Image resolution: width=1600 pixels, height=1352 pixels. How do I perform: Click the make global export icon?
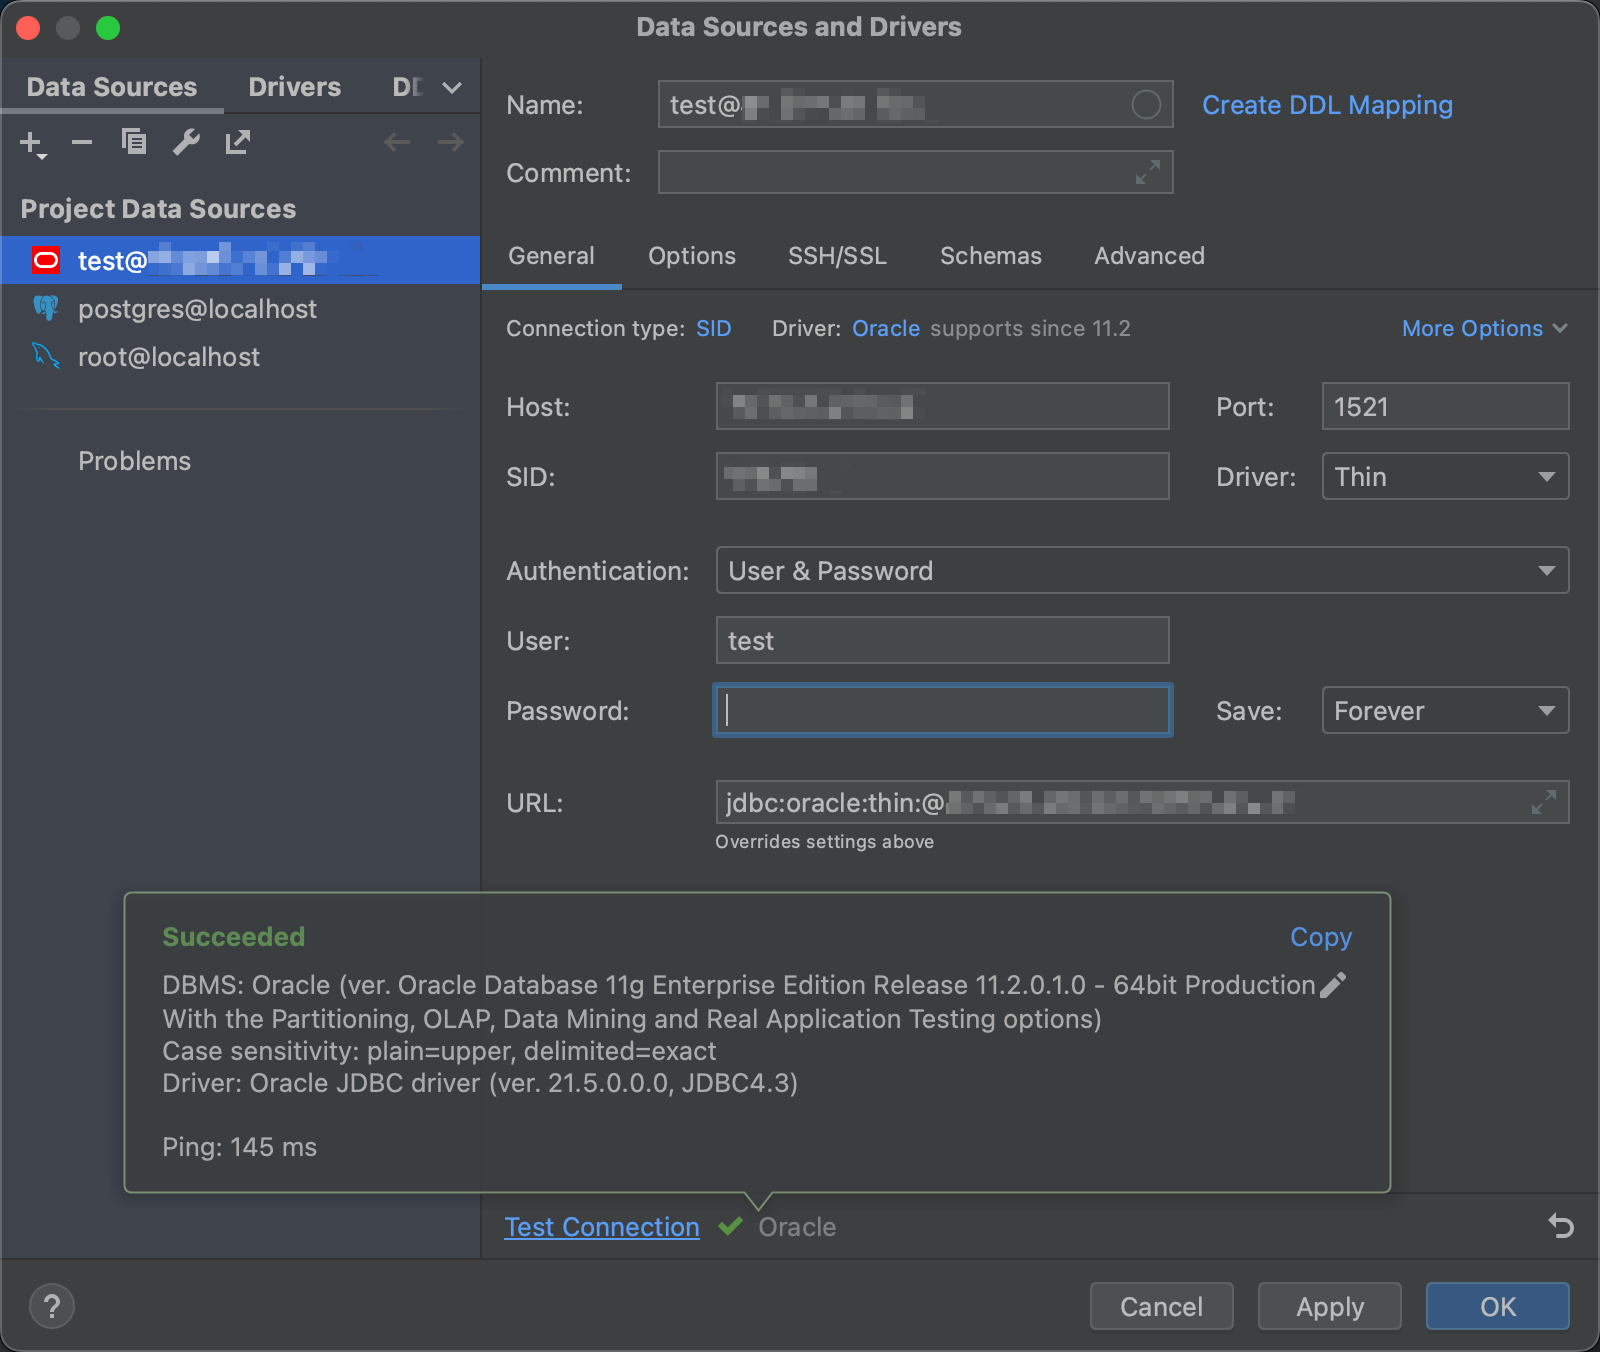(x=238, y=143)
